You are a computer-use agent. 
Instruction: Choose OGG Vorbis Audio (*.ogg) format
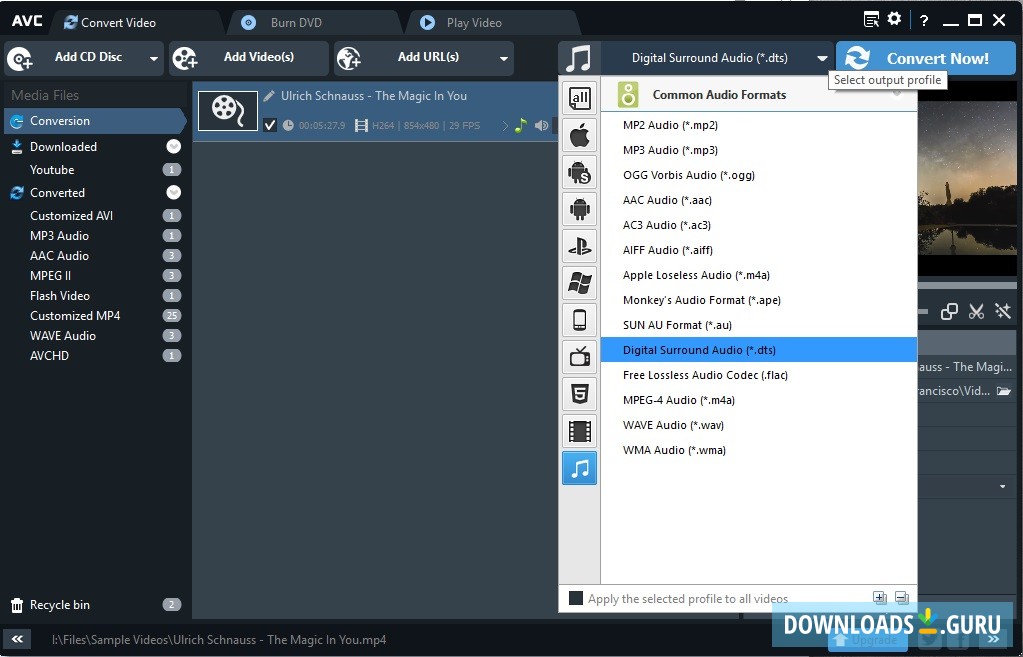tap(758, 175)
